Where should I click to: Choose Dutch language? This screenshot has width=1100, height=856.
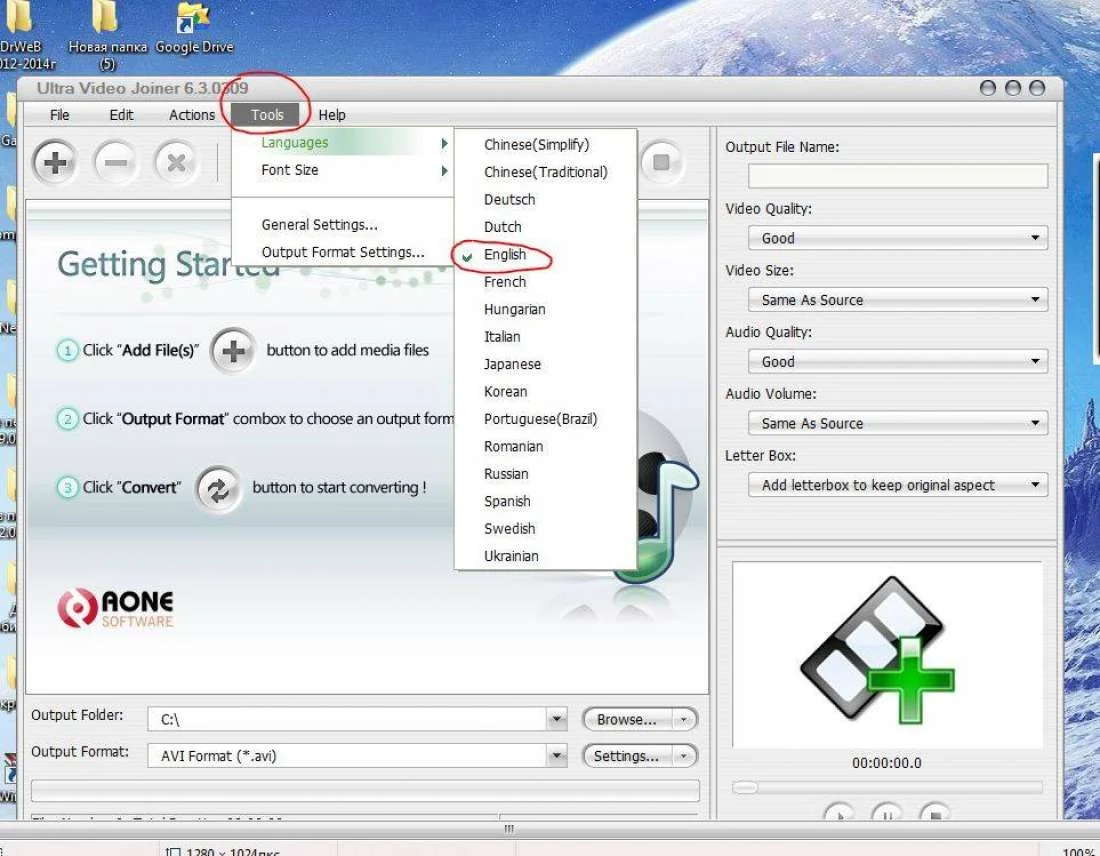point(546,227)
